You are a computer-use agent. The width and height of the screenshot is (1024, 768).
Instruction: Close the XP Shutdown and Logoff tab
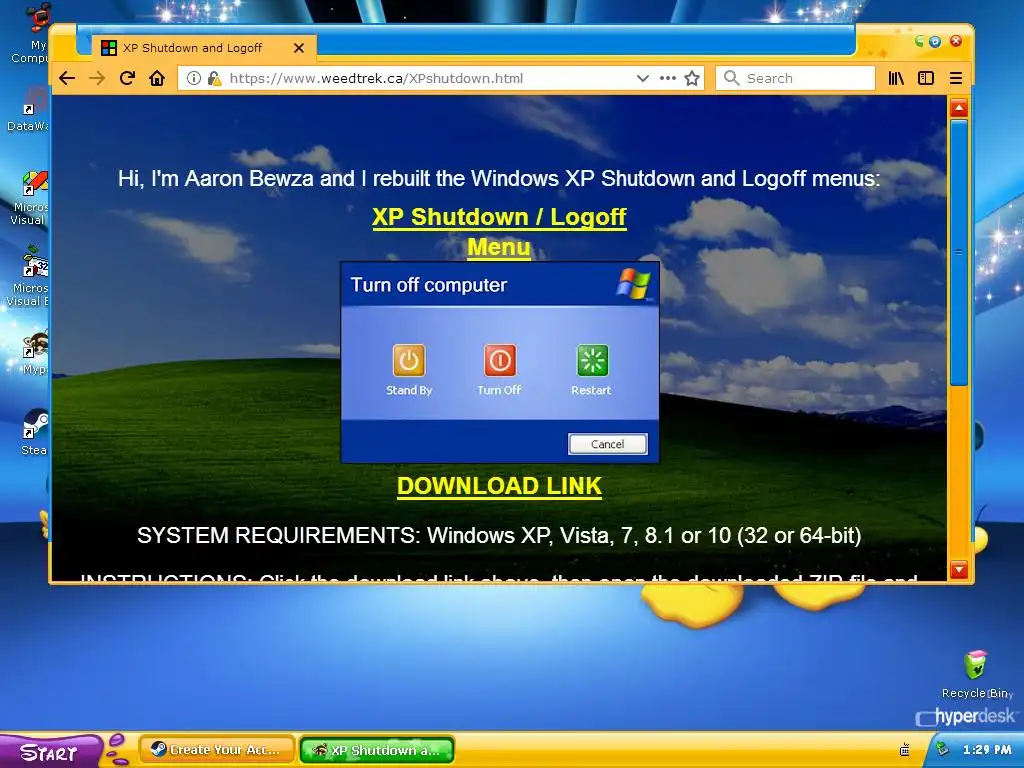coord(299,48)
